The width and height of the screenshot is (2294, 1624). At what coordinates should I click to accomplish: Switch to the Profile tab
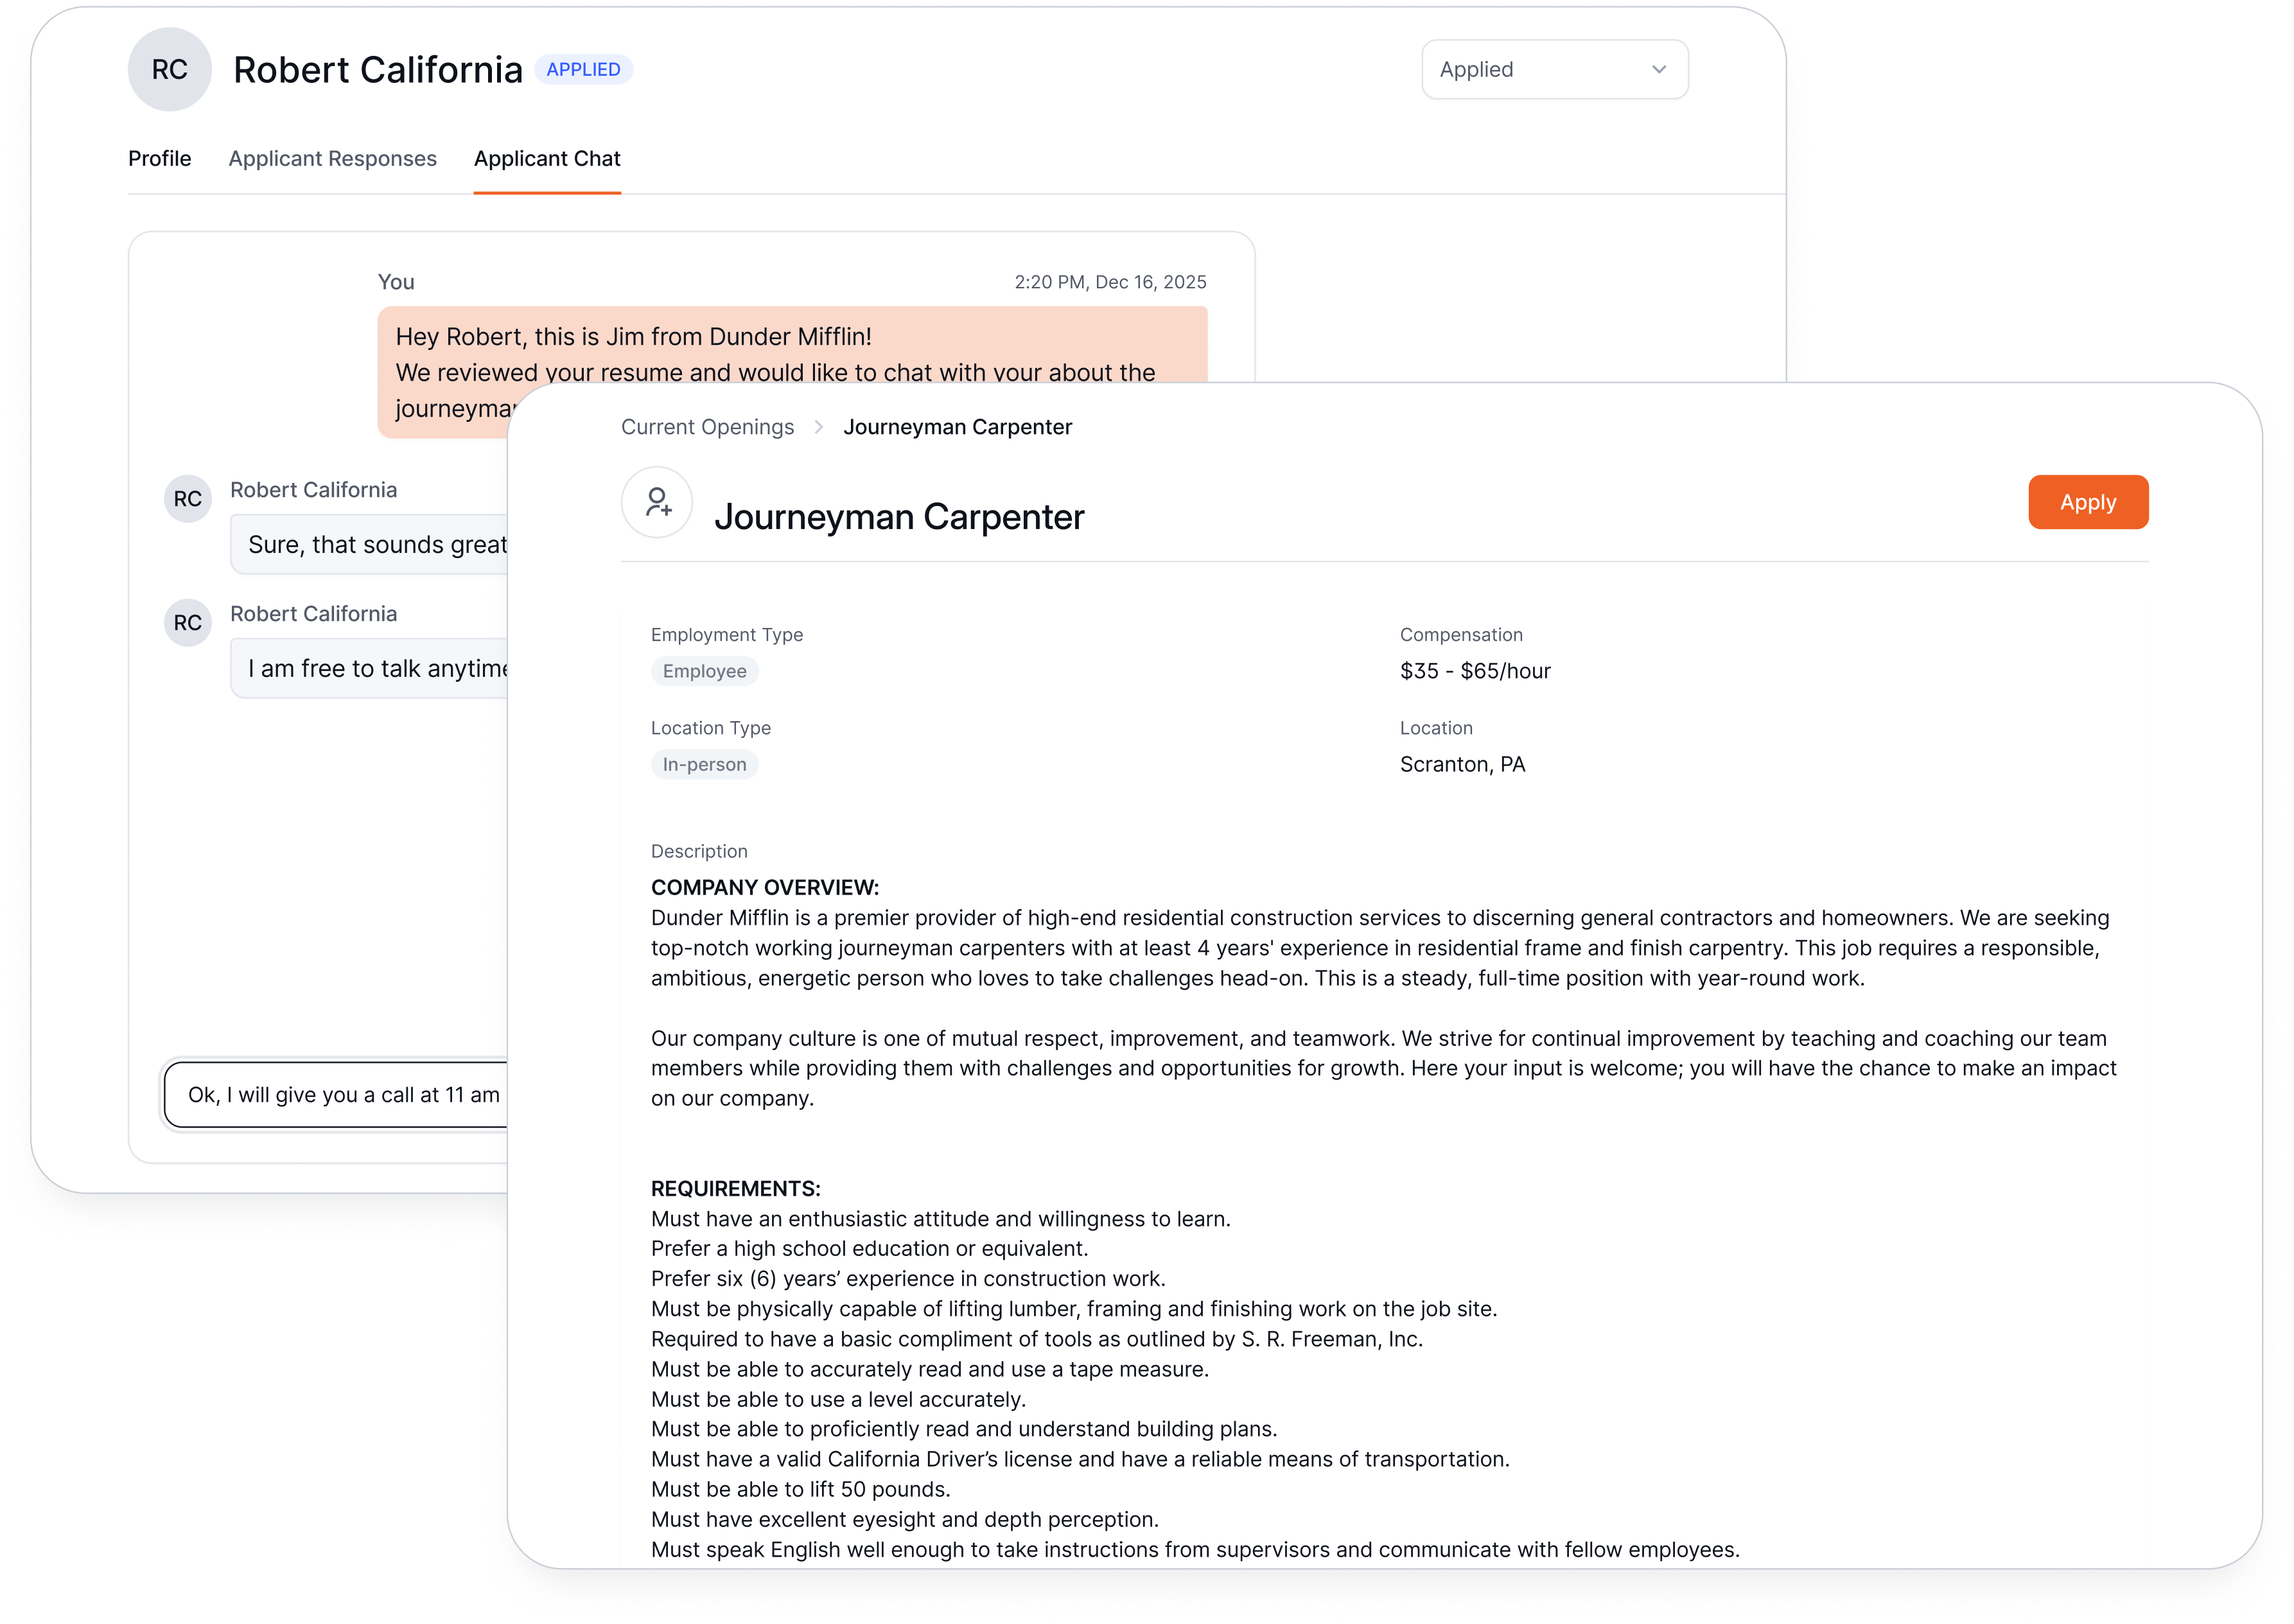pos(160,158)
